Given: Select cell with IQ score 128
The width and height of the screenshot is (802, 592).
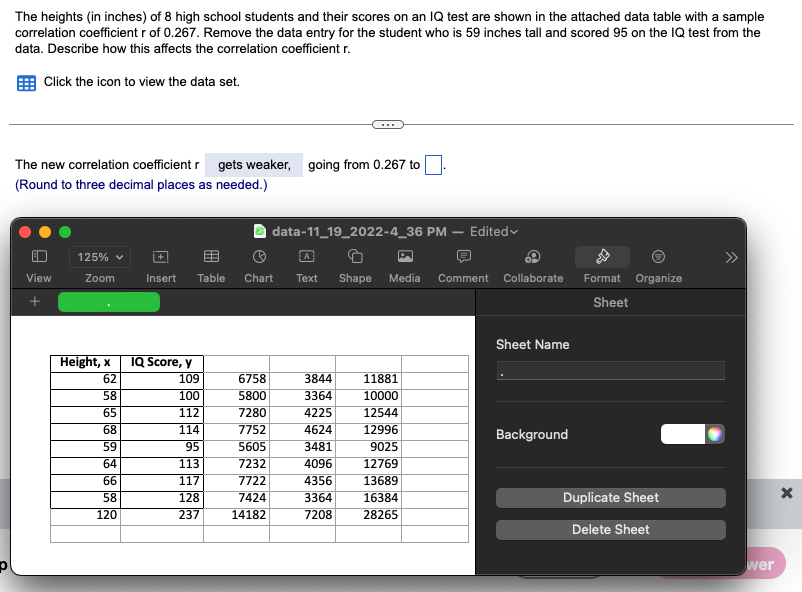Looking at the screenshot, I should pyautogui.click(x=162, y=498).
